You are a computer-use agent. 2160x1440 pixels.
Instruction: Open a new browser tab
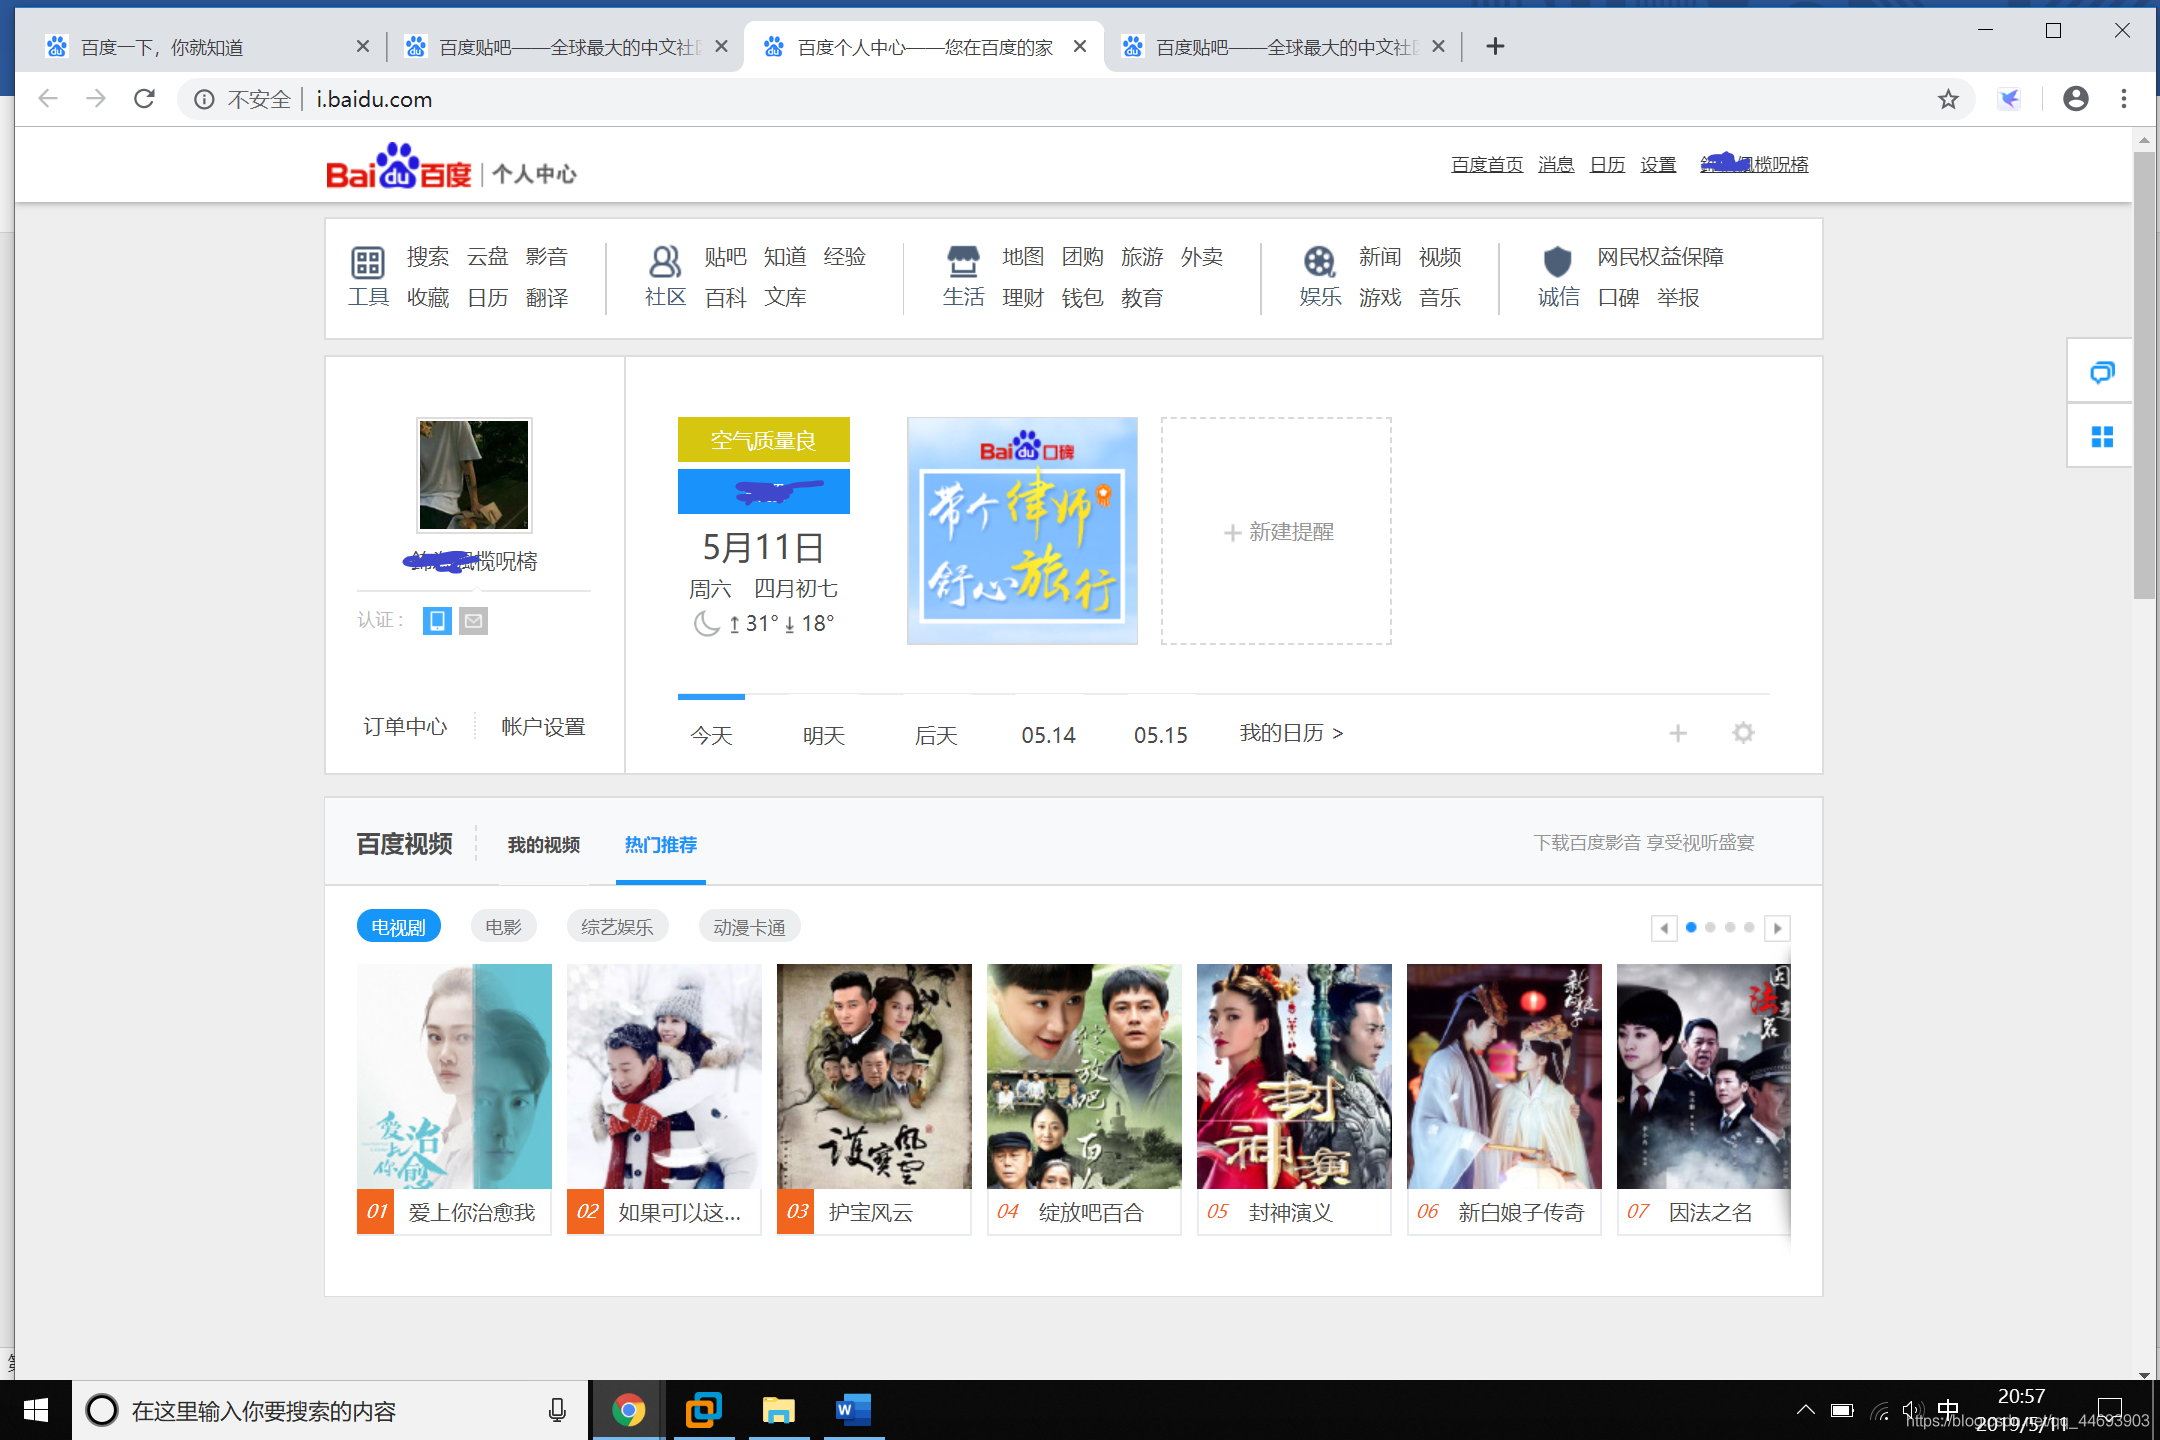[1495, 46]
